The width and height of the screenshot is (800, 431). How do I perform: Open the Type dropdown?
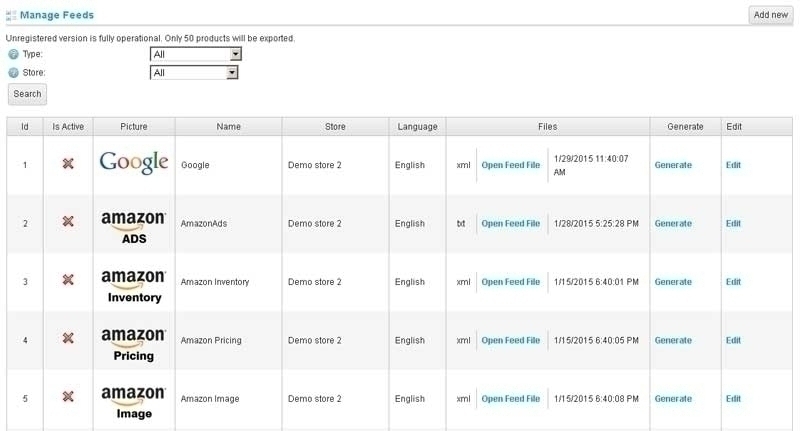click(195, 54)
